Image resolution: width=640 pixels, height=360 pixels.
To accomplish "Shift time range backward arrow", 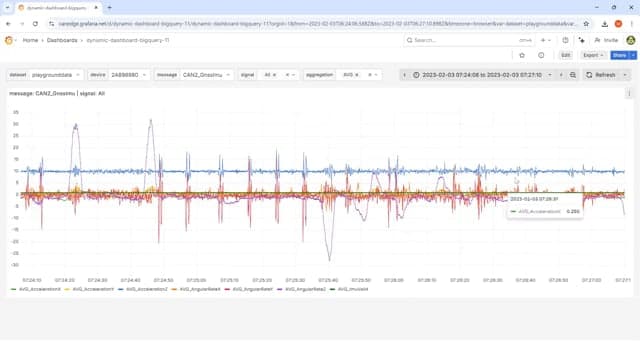I will click(404, 75).
